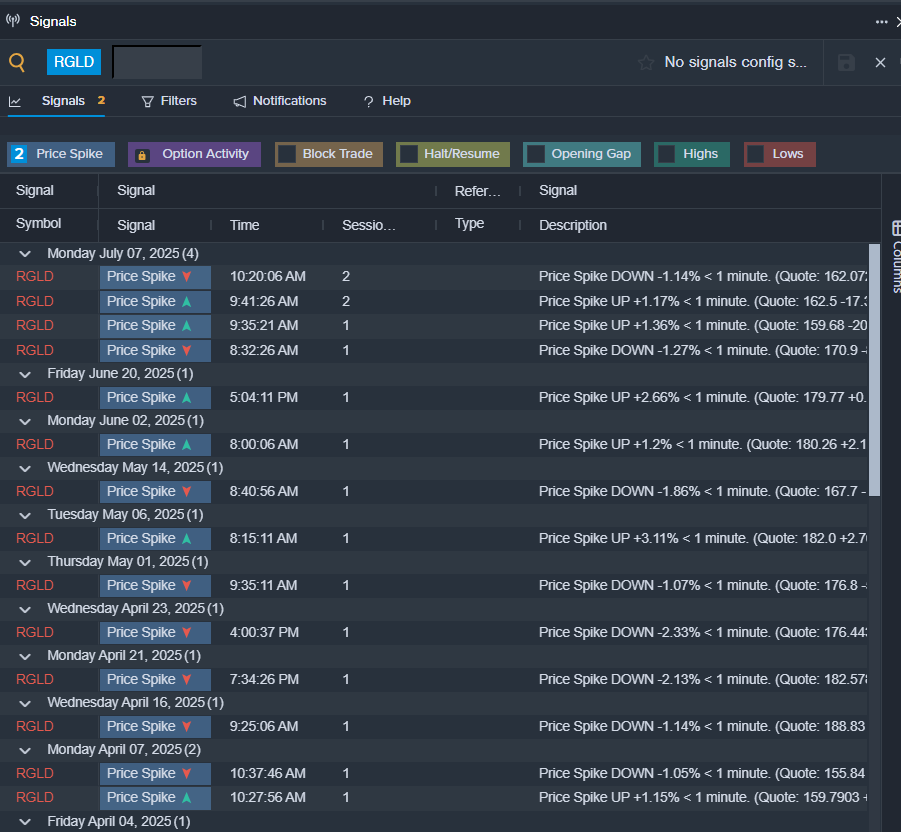Sort by the Time column header

pyautogui.click(x=245, y=225)
